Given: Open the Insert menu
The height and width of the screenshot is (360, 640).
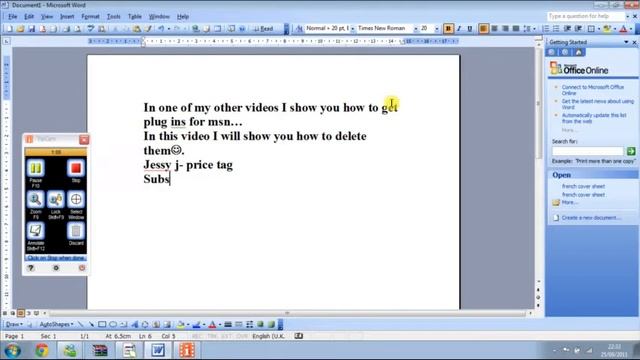Looking at the screenshot, I should (67, 17).
